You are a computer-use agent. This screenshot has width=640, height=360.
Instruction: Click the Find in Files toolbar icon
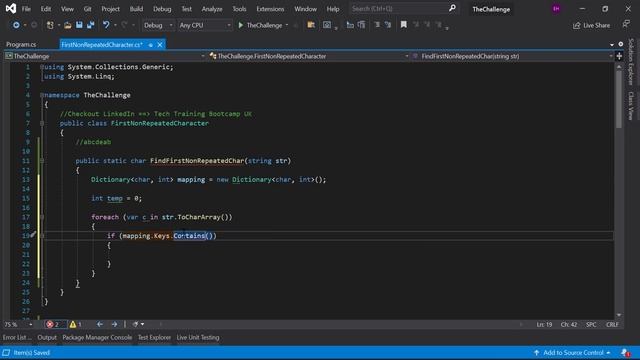point(311,25)
